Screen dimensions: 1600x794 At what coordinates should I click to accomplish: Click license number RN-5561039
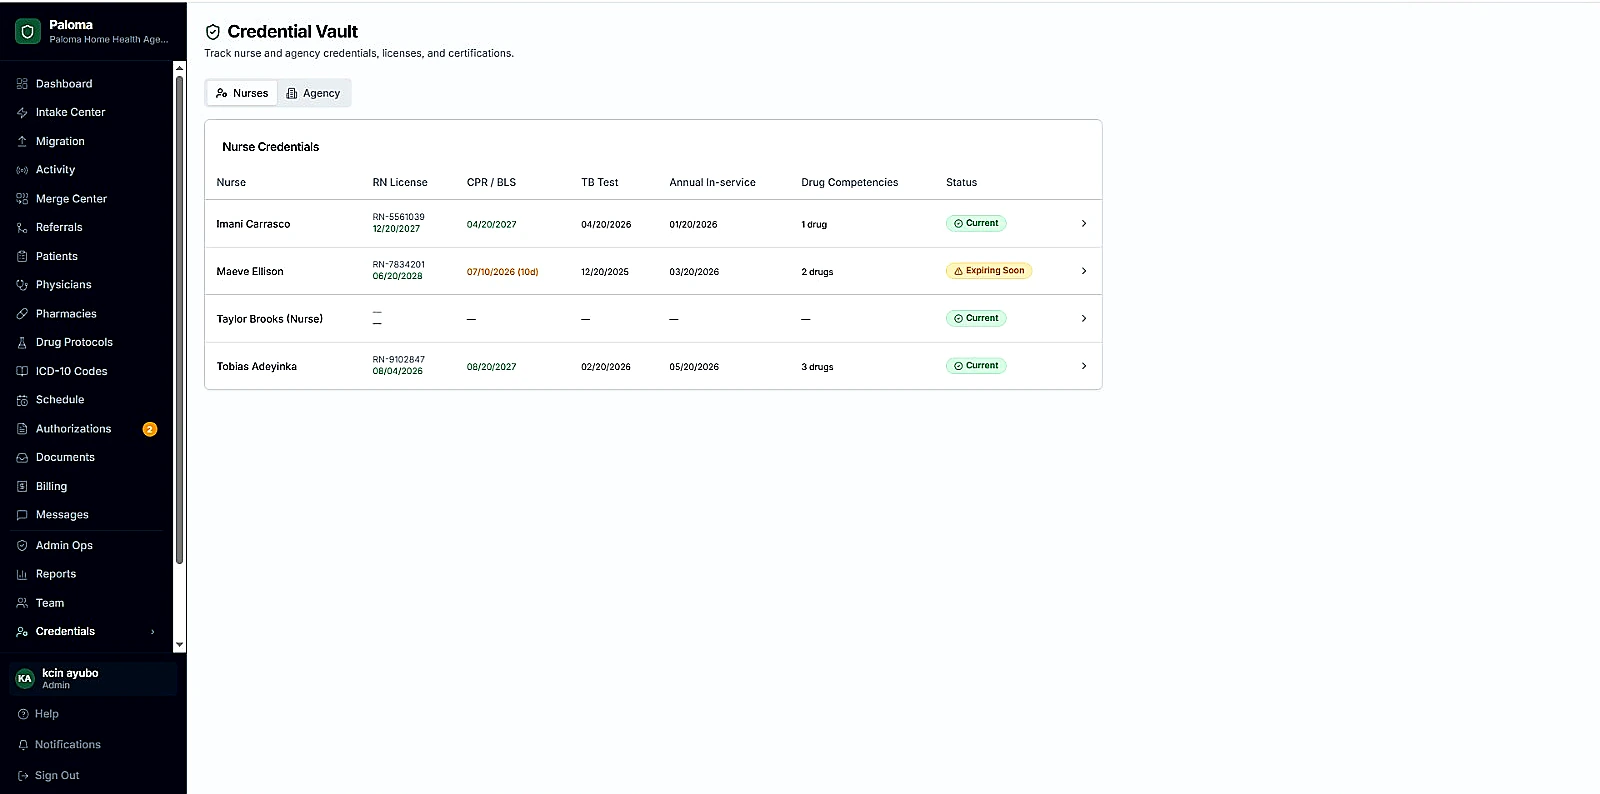click(x=399, y=217)
